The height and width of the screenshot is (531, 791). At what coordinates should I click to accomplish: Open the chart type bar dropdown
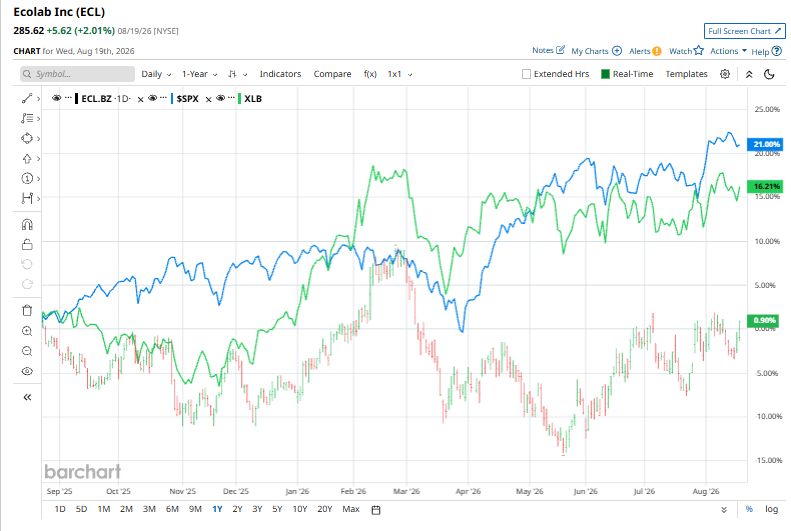(238, 74)
